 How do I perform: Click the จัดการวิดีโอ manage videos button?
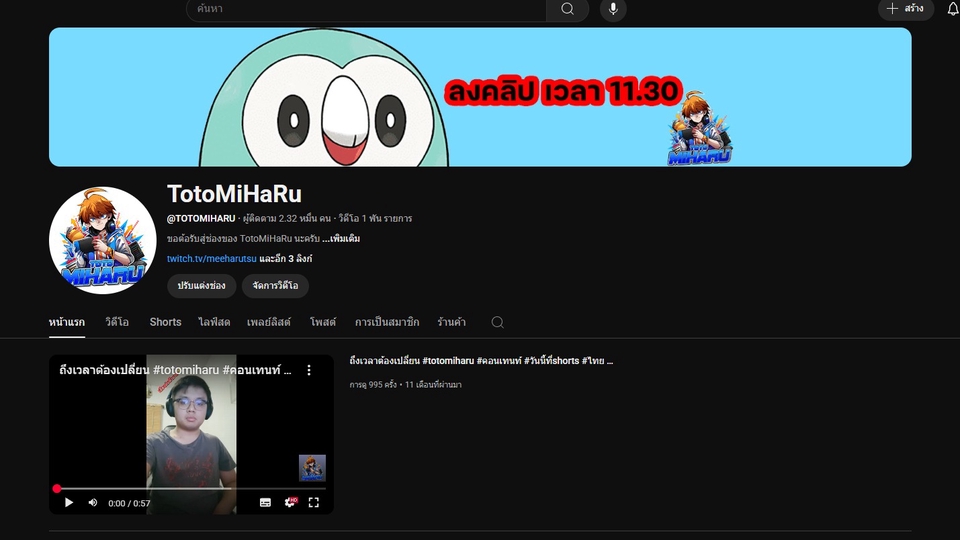pos(275,286)
